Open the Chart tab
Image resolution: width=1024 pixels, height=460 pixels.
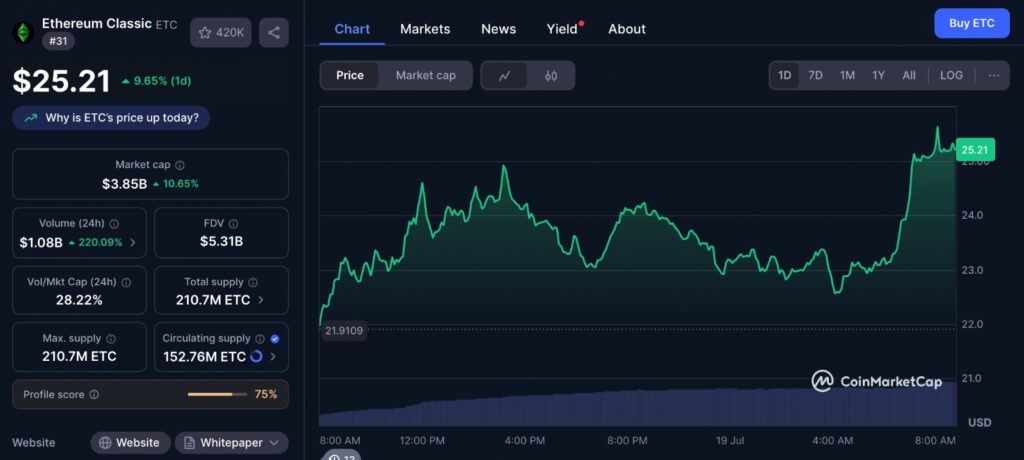click(x=352, y=29)
